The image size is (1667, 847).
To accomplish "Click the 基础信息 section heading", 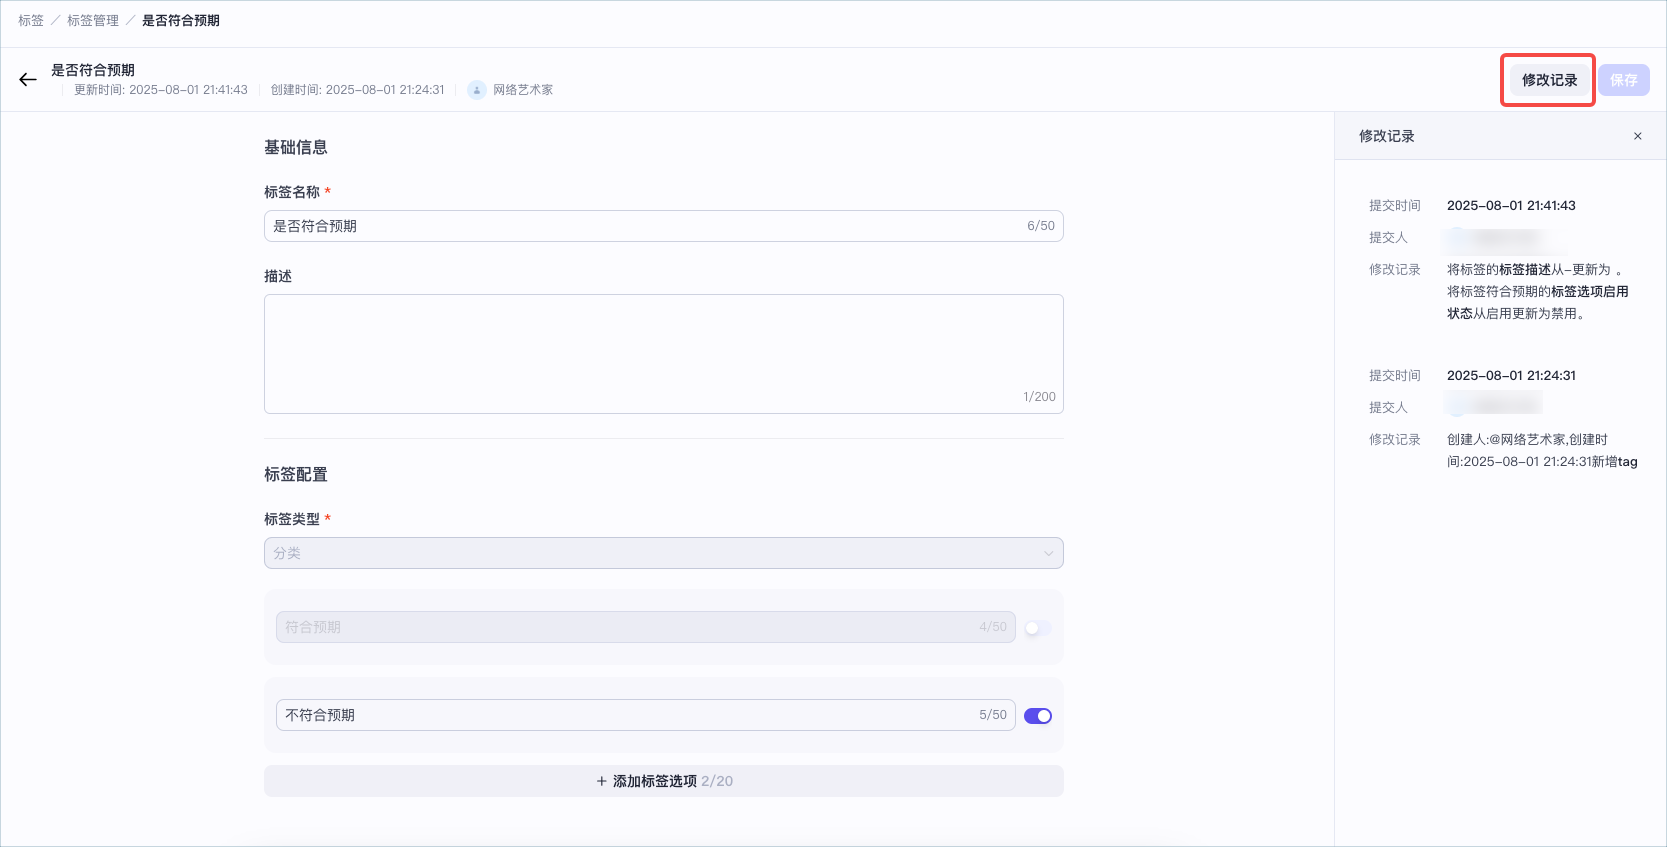I will click(x=296, y=147).
